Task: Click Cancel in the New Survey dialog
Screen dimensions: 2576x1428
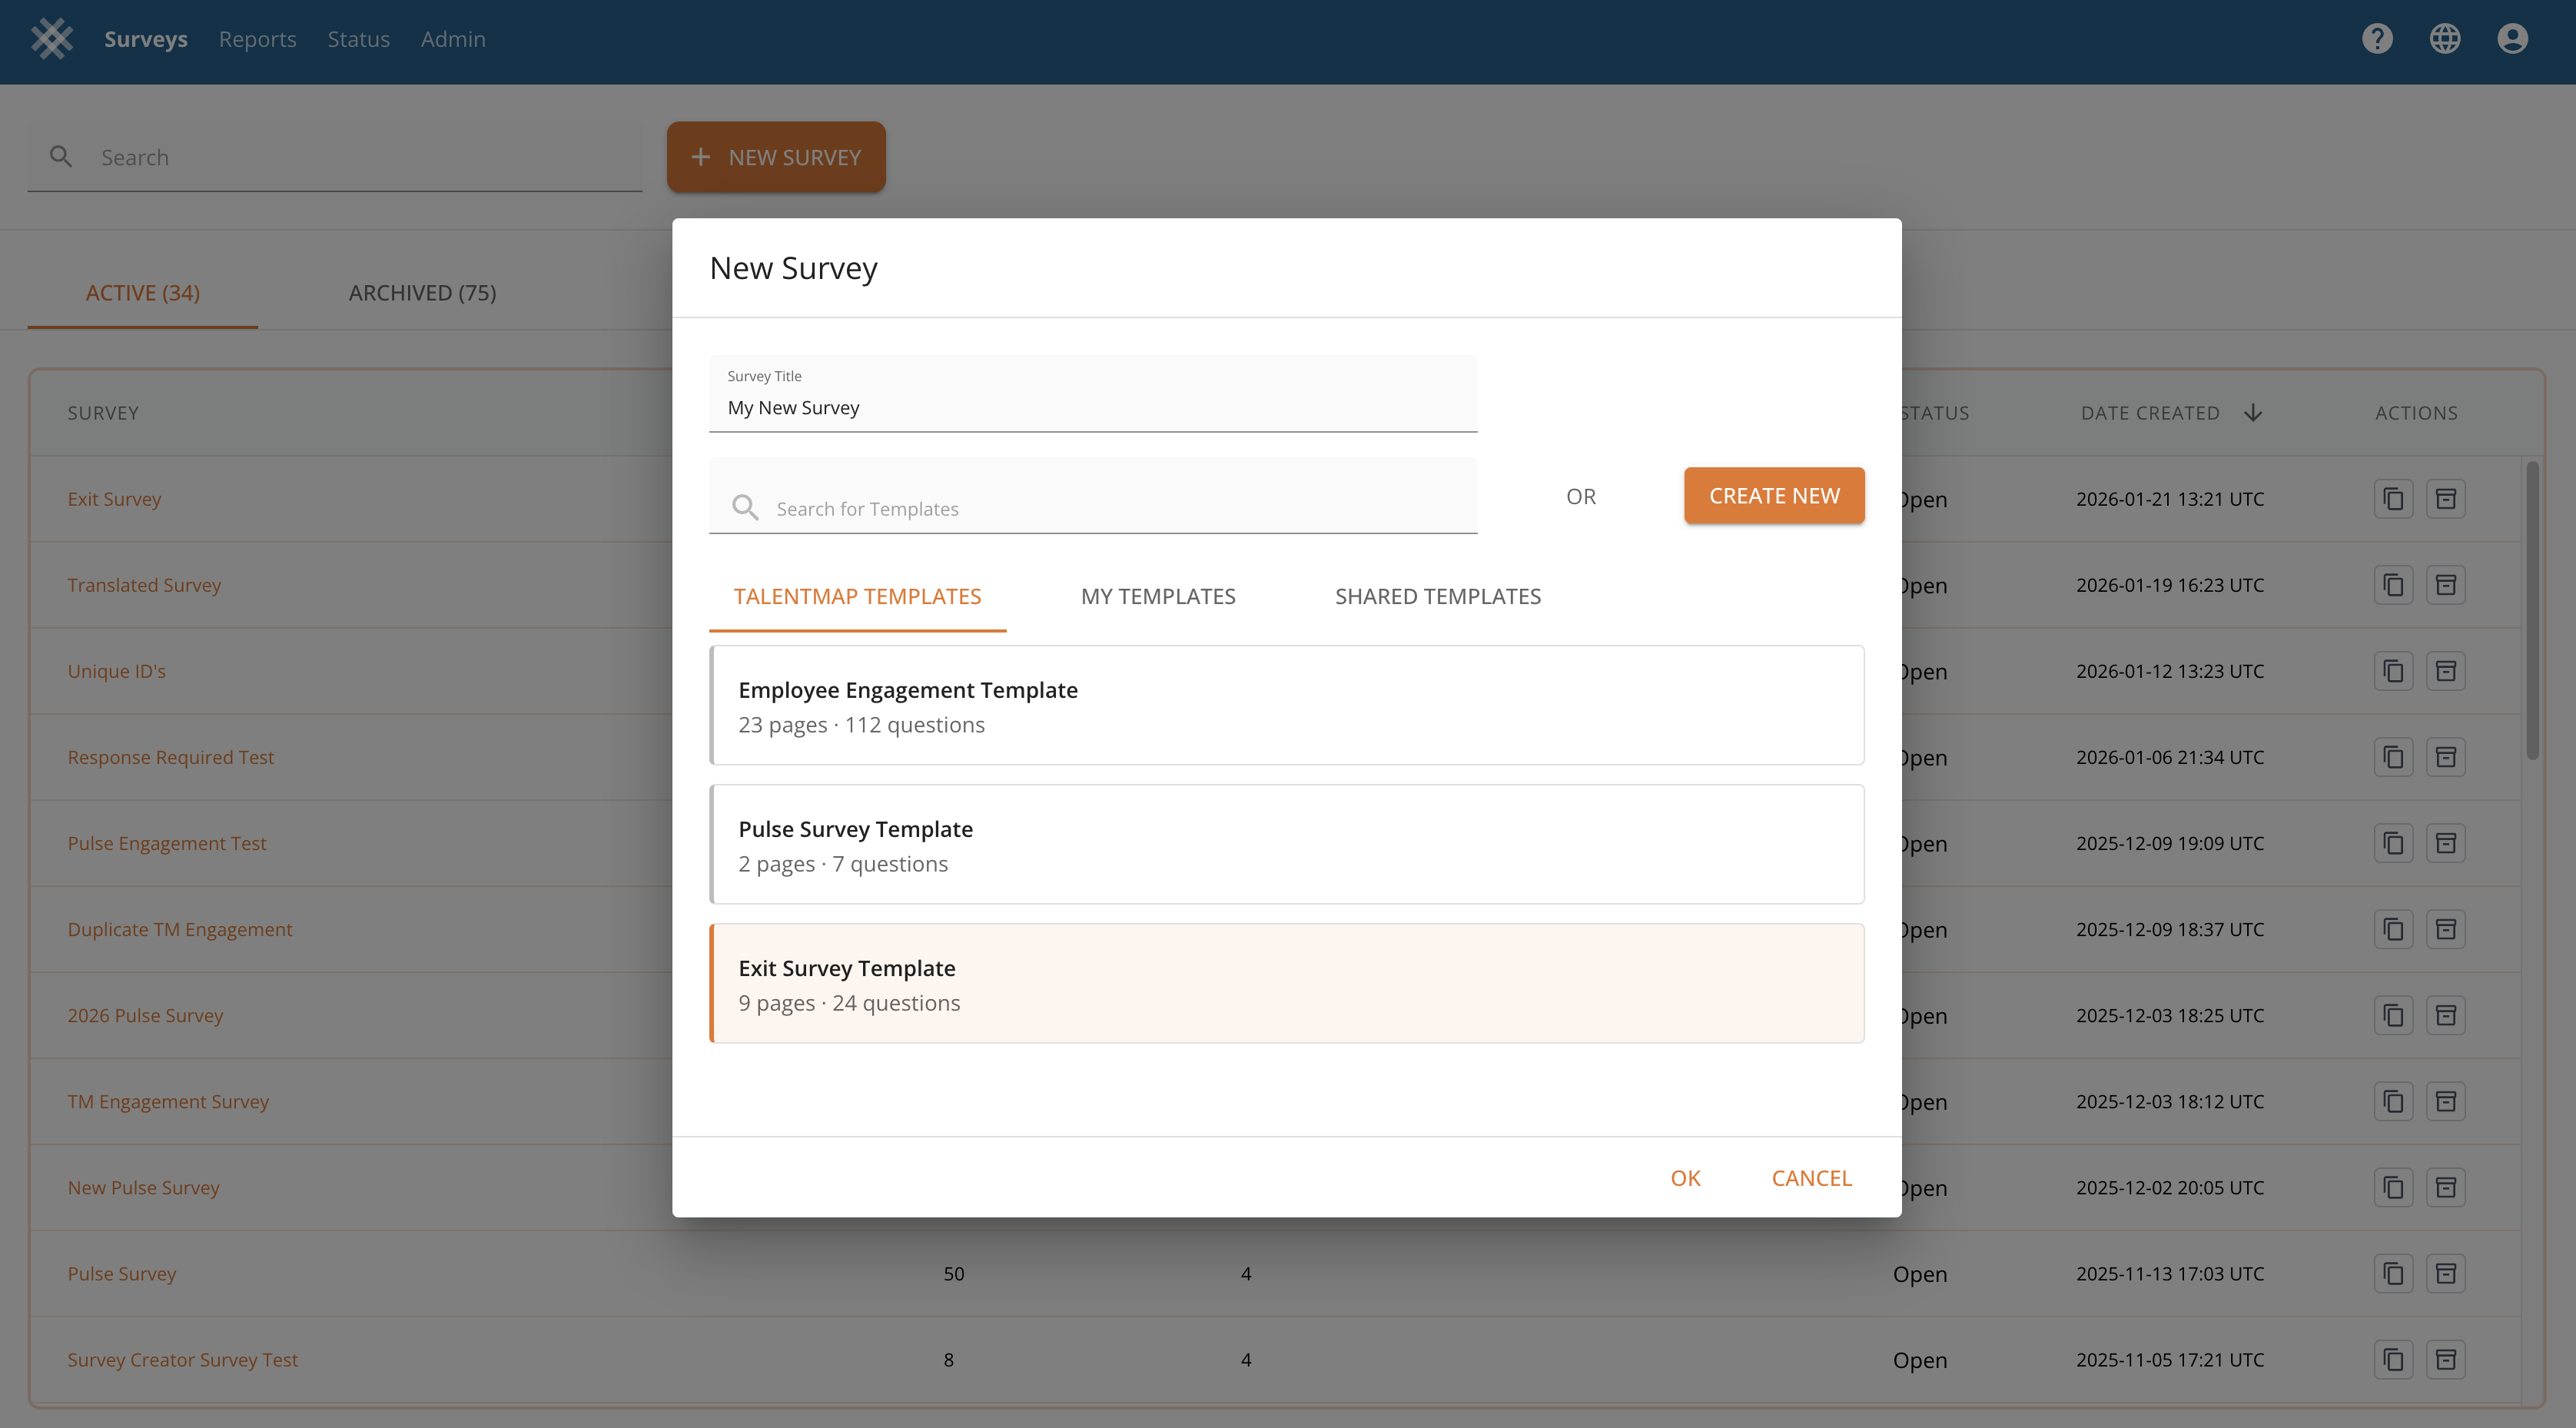Action: (x=1811, y=1178)
